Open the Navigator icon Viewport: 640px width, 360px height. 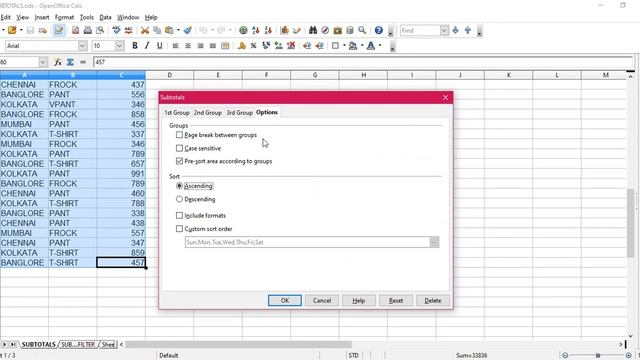pos(325,30)
